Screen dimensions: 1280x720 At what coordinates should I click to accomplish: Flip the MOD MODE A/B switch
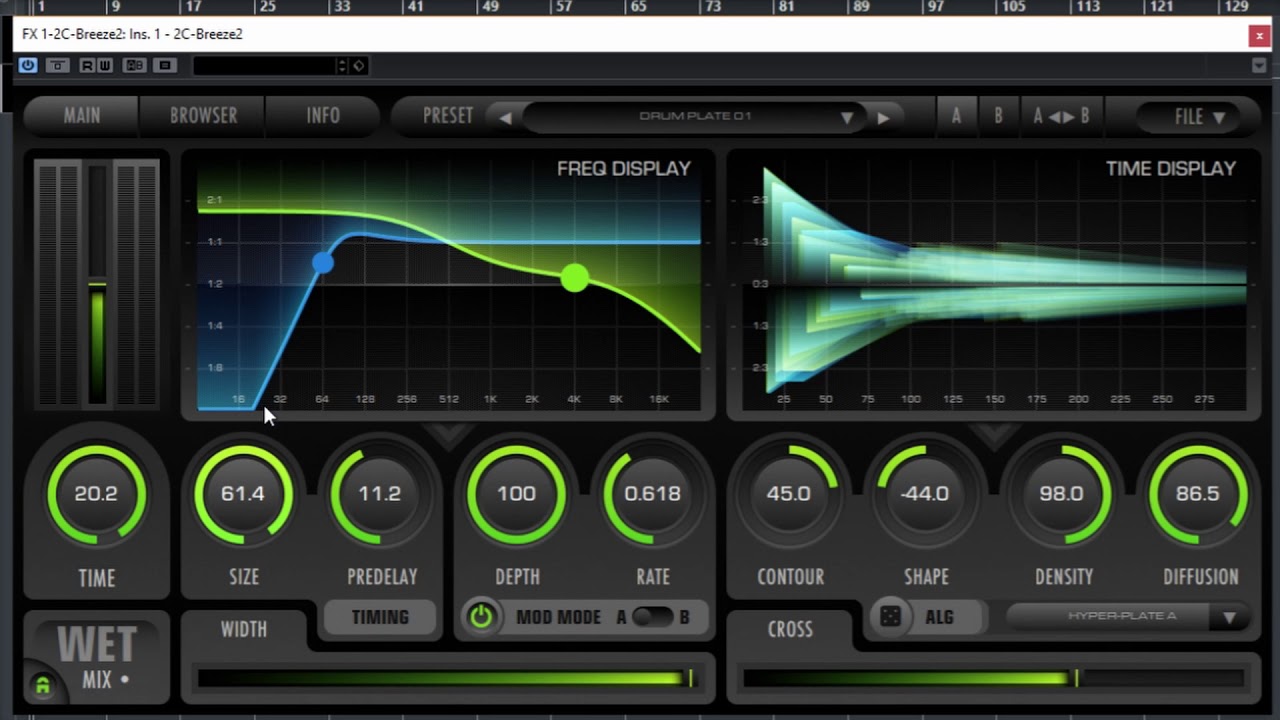tap(652, 617)
